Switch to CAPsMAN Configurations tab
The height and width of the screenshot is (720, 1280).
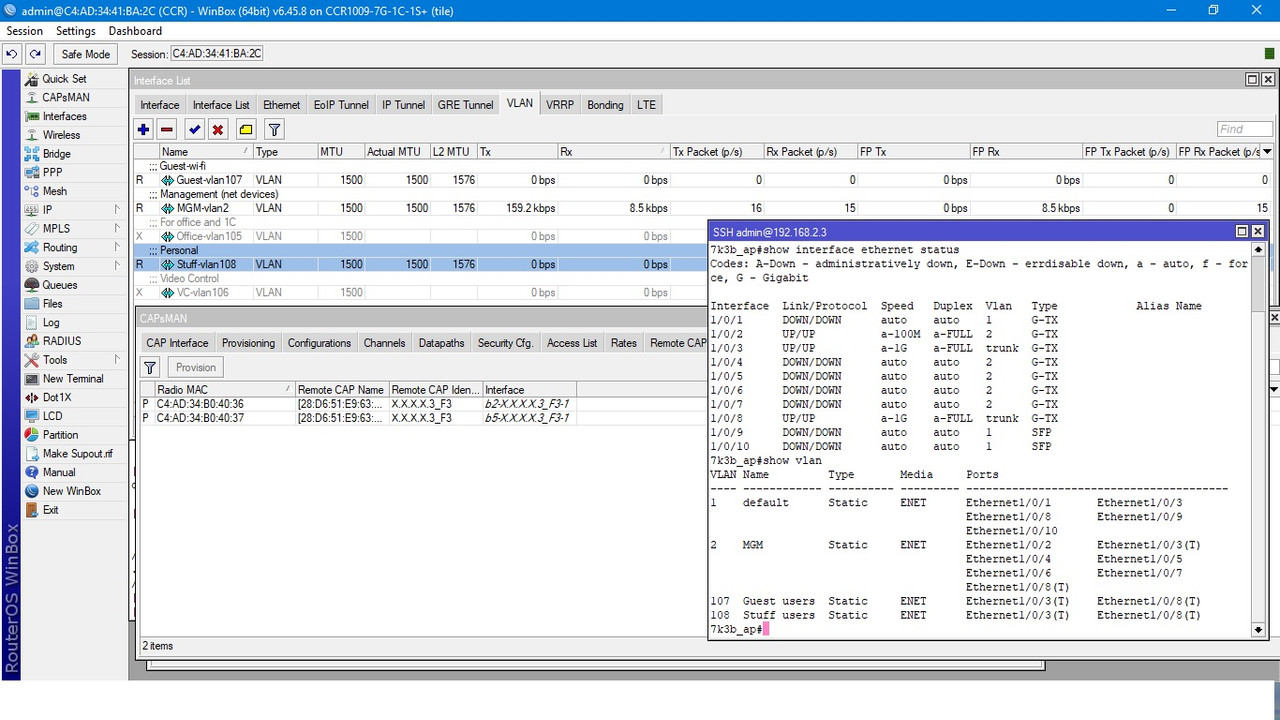coord(319,343)
